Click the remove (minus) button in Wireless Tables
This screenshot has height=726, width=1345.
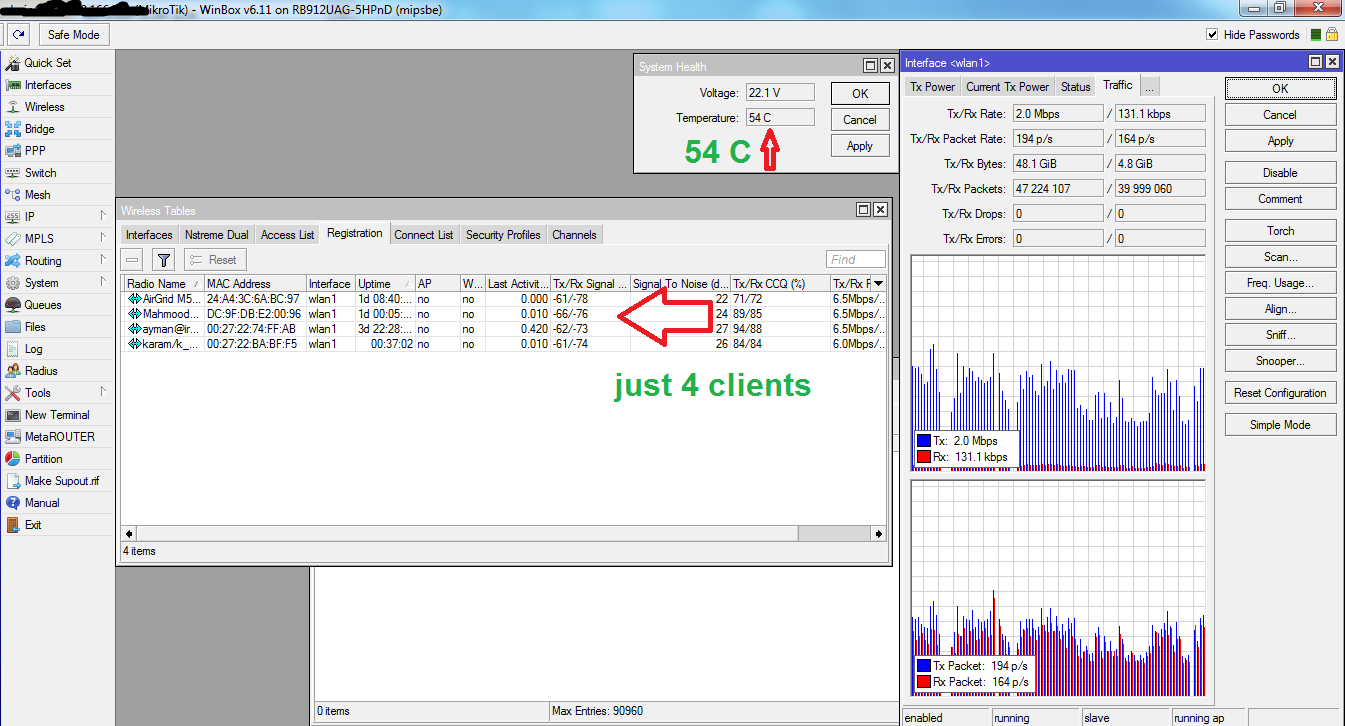click(133, 260)
